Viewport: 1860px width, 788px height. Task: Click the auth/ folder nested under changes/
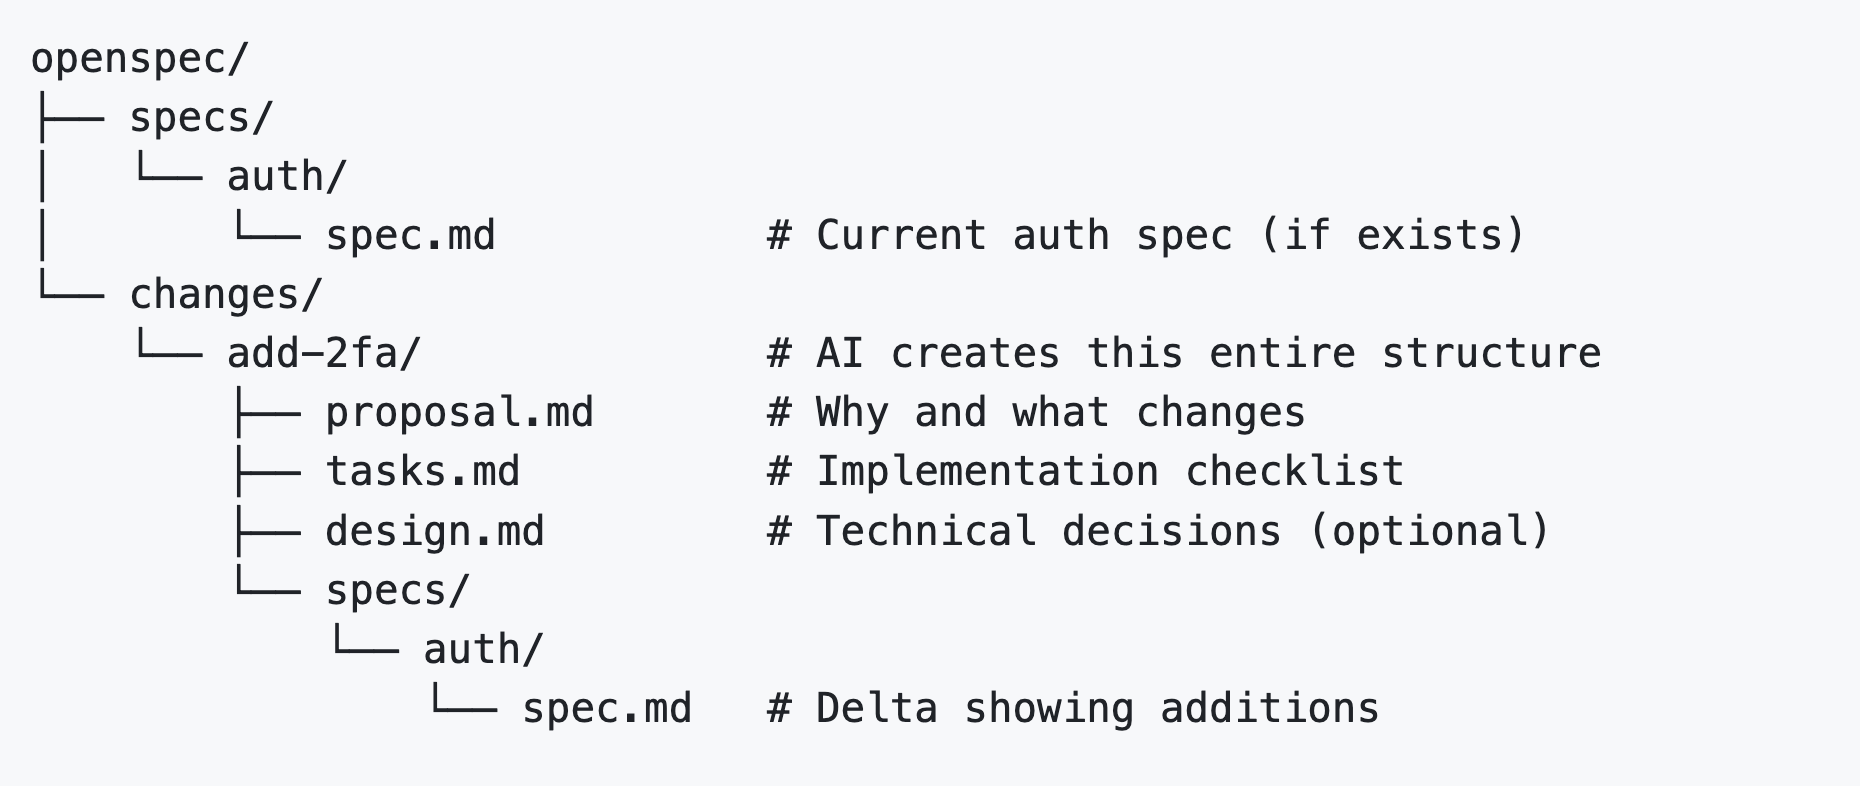pyautogui.click(x=483, y=649)
